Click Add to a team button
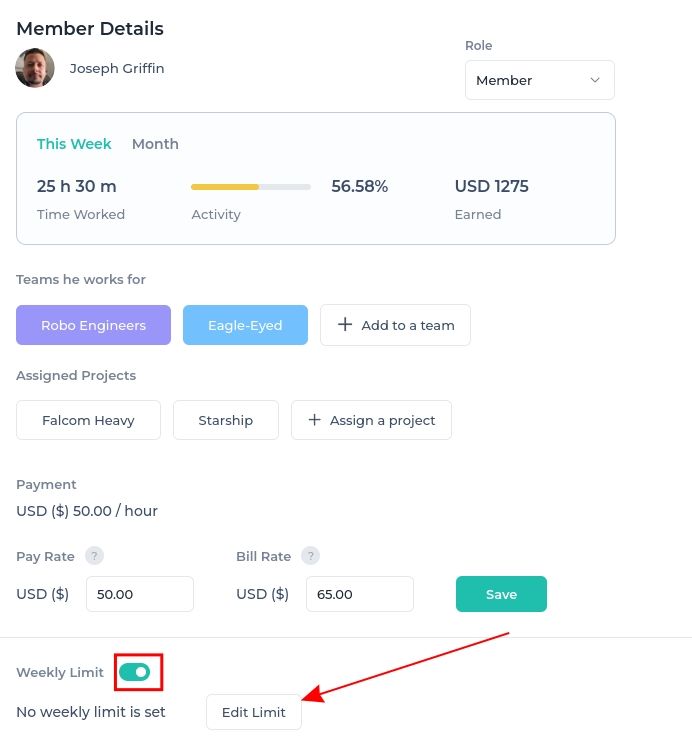Screen dimensions: 692x745 pos(395,325)
